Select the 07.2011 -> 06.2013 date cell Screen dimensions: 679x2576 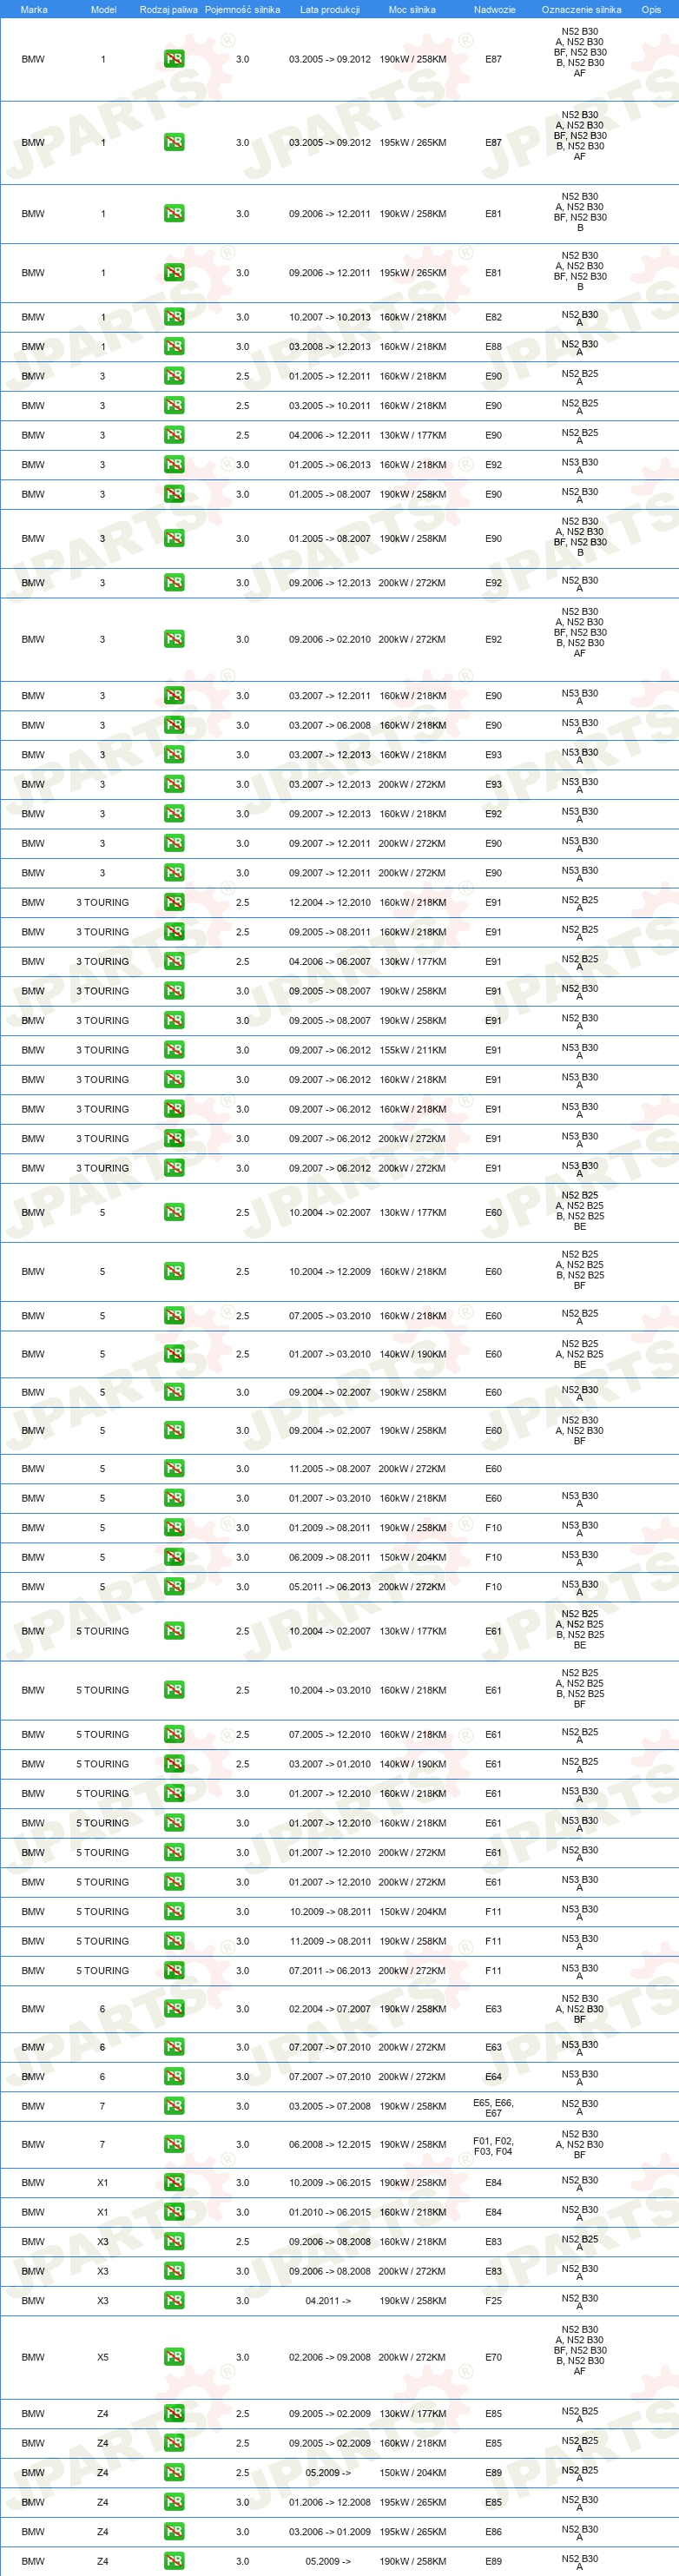[330, 1970]
